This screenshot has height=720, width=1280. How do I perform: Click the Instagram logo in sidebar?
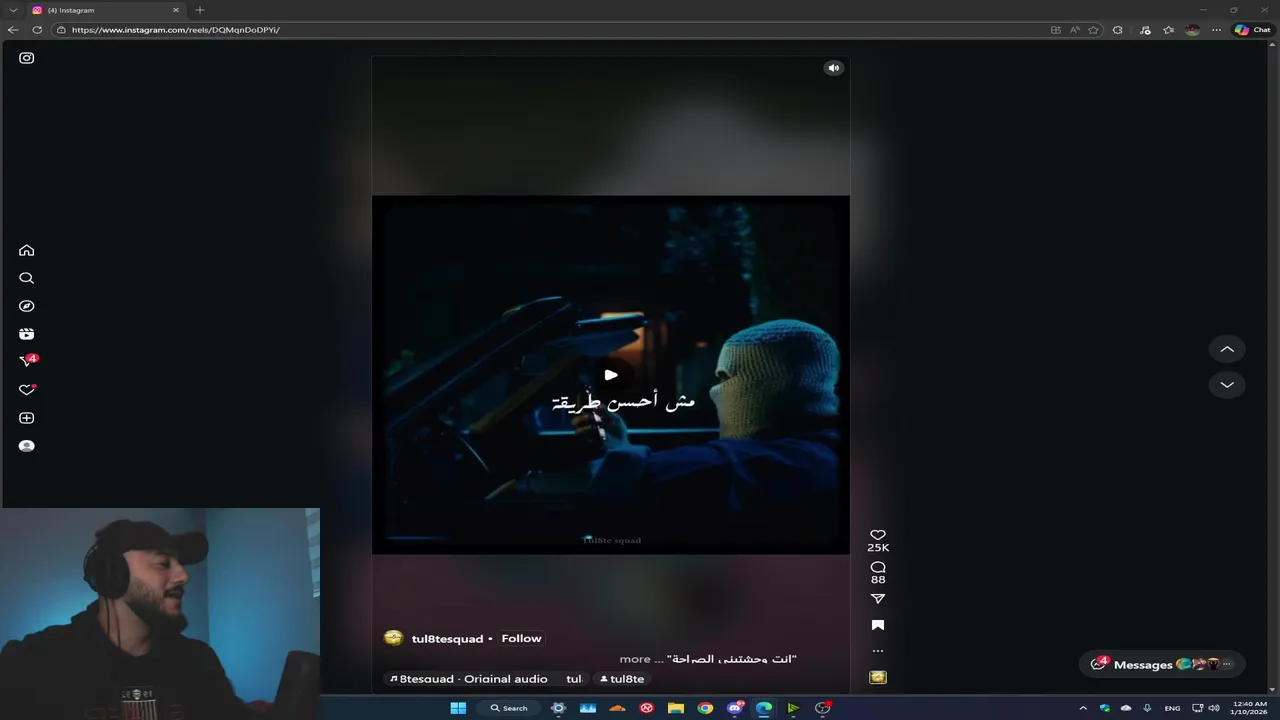click(27, 58)
